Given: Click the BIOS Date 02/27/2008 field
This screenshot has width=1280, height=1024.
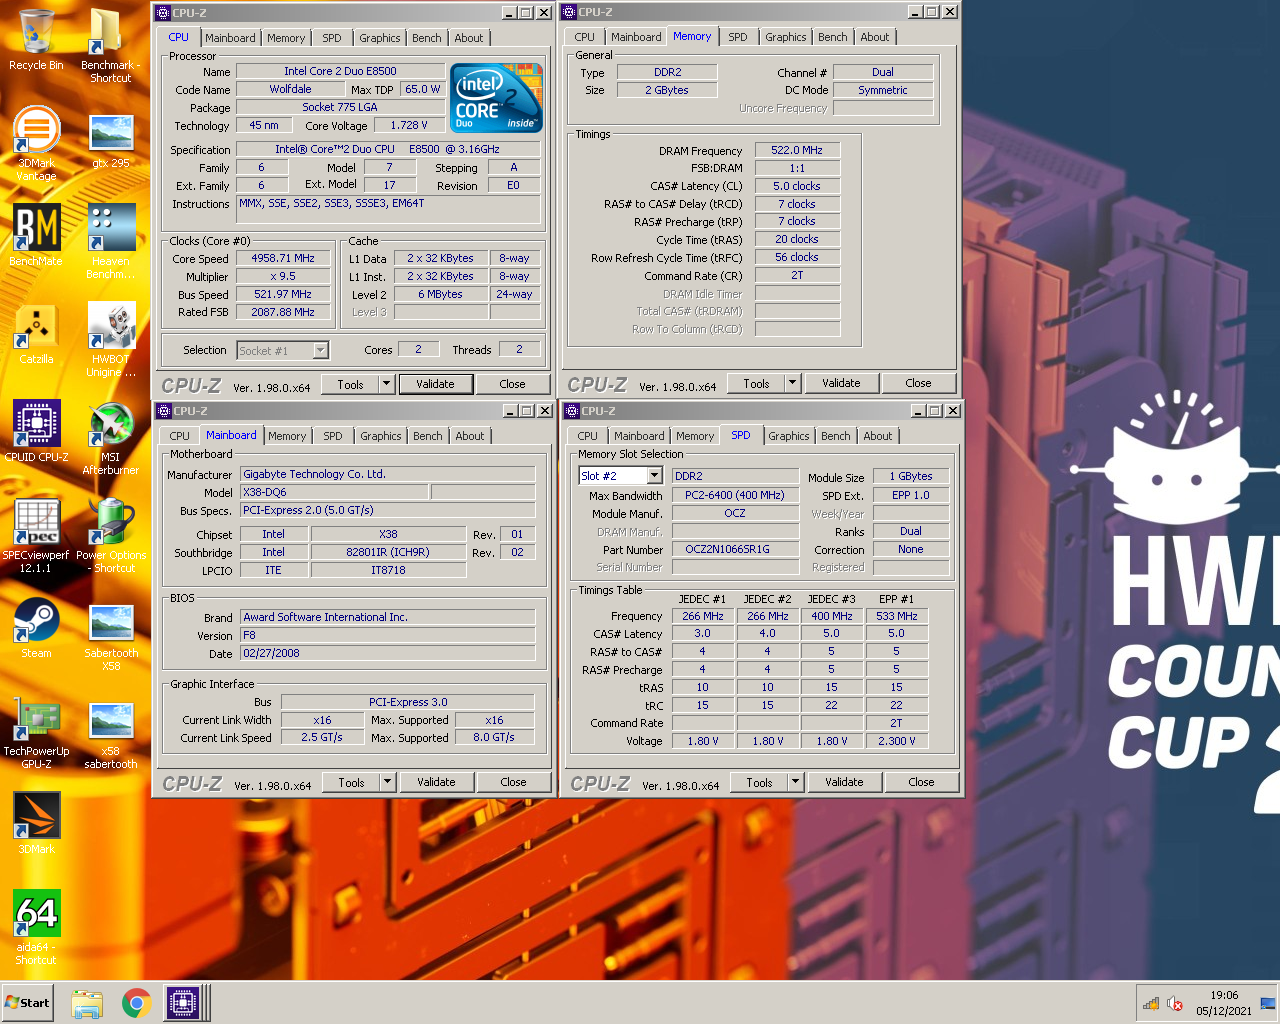Looking at the screenshot, I should click(388, 653).
